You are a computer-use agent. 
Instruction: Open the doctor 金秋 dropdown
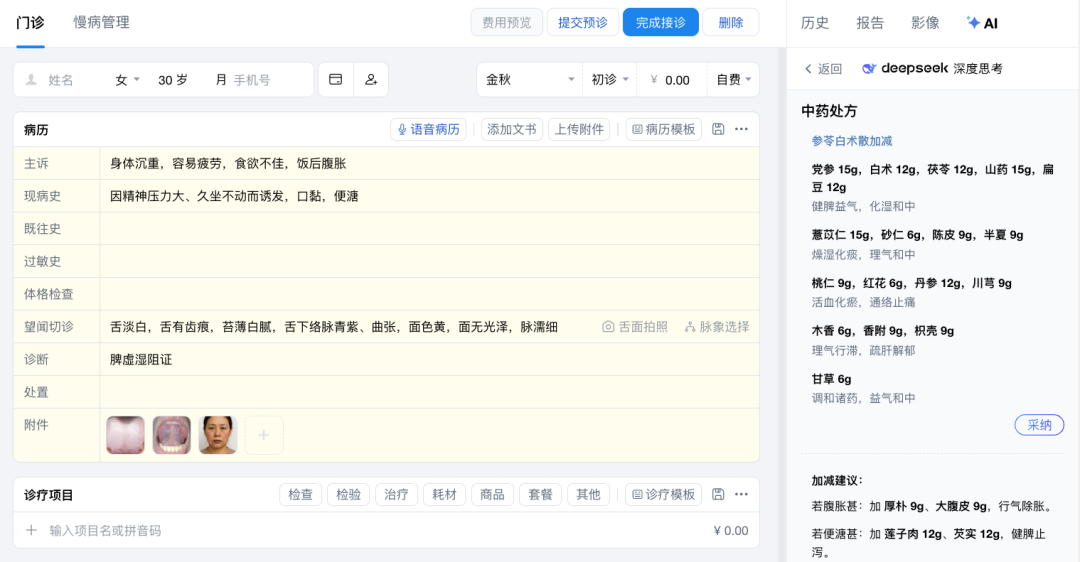[530, 80]
